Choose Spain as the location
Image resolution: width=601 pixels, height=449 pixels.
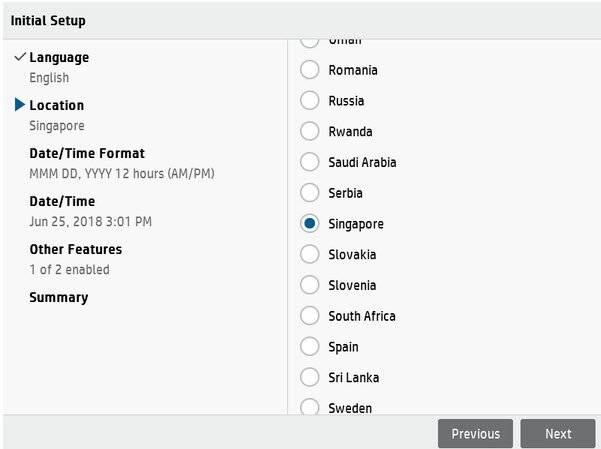pyautogui.click(x=310, y=347)
